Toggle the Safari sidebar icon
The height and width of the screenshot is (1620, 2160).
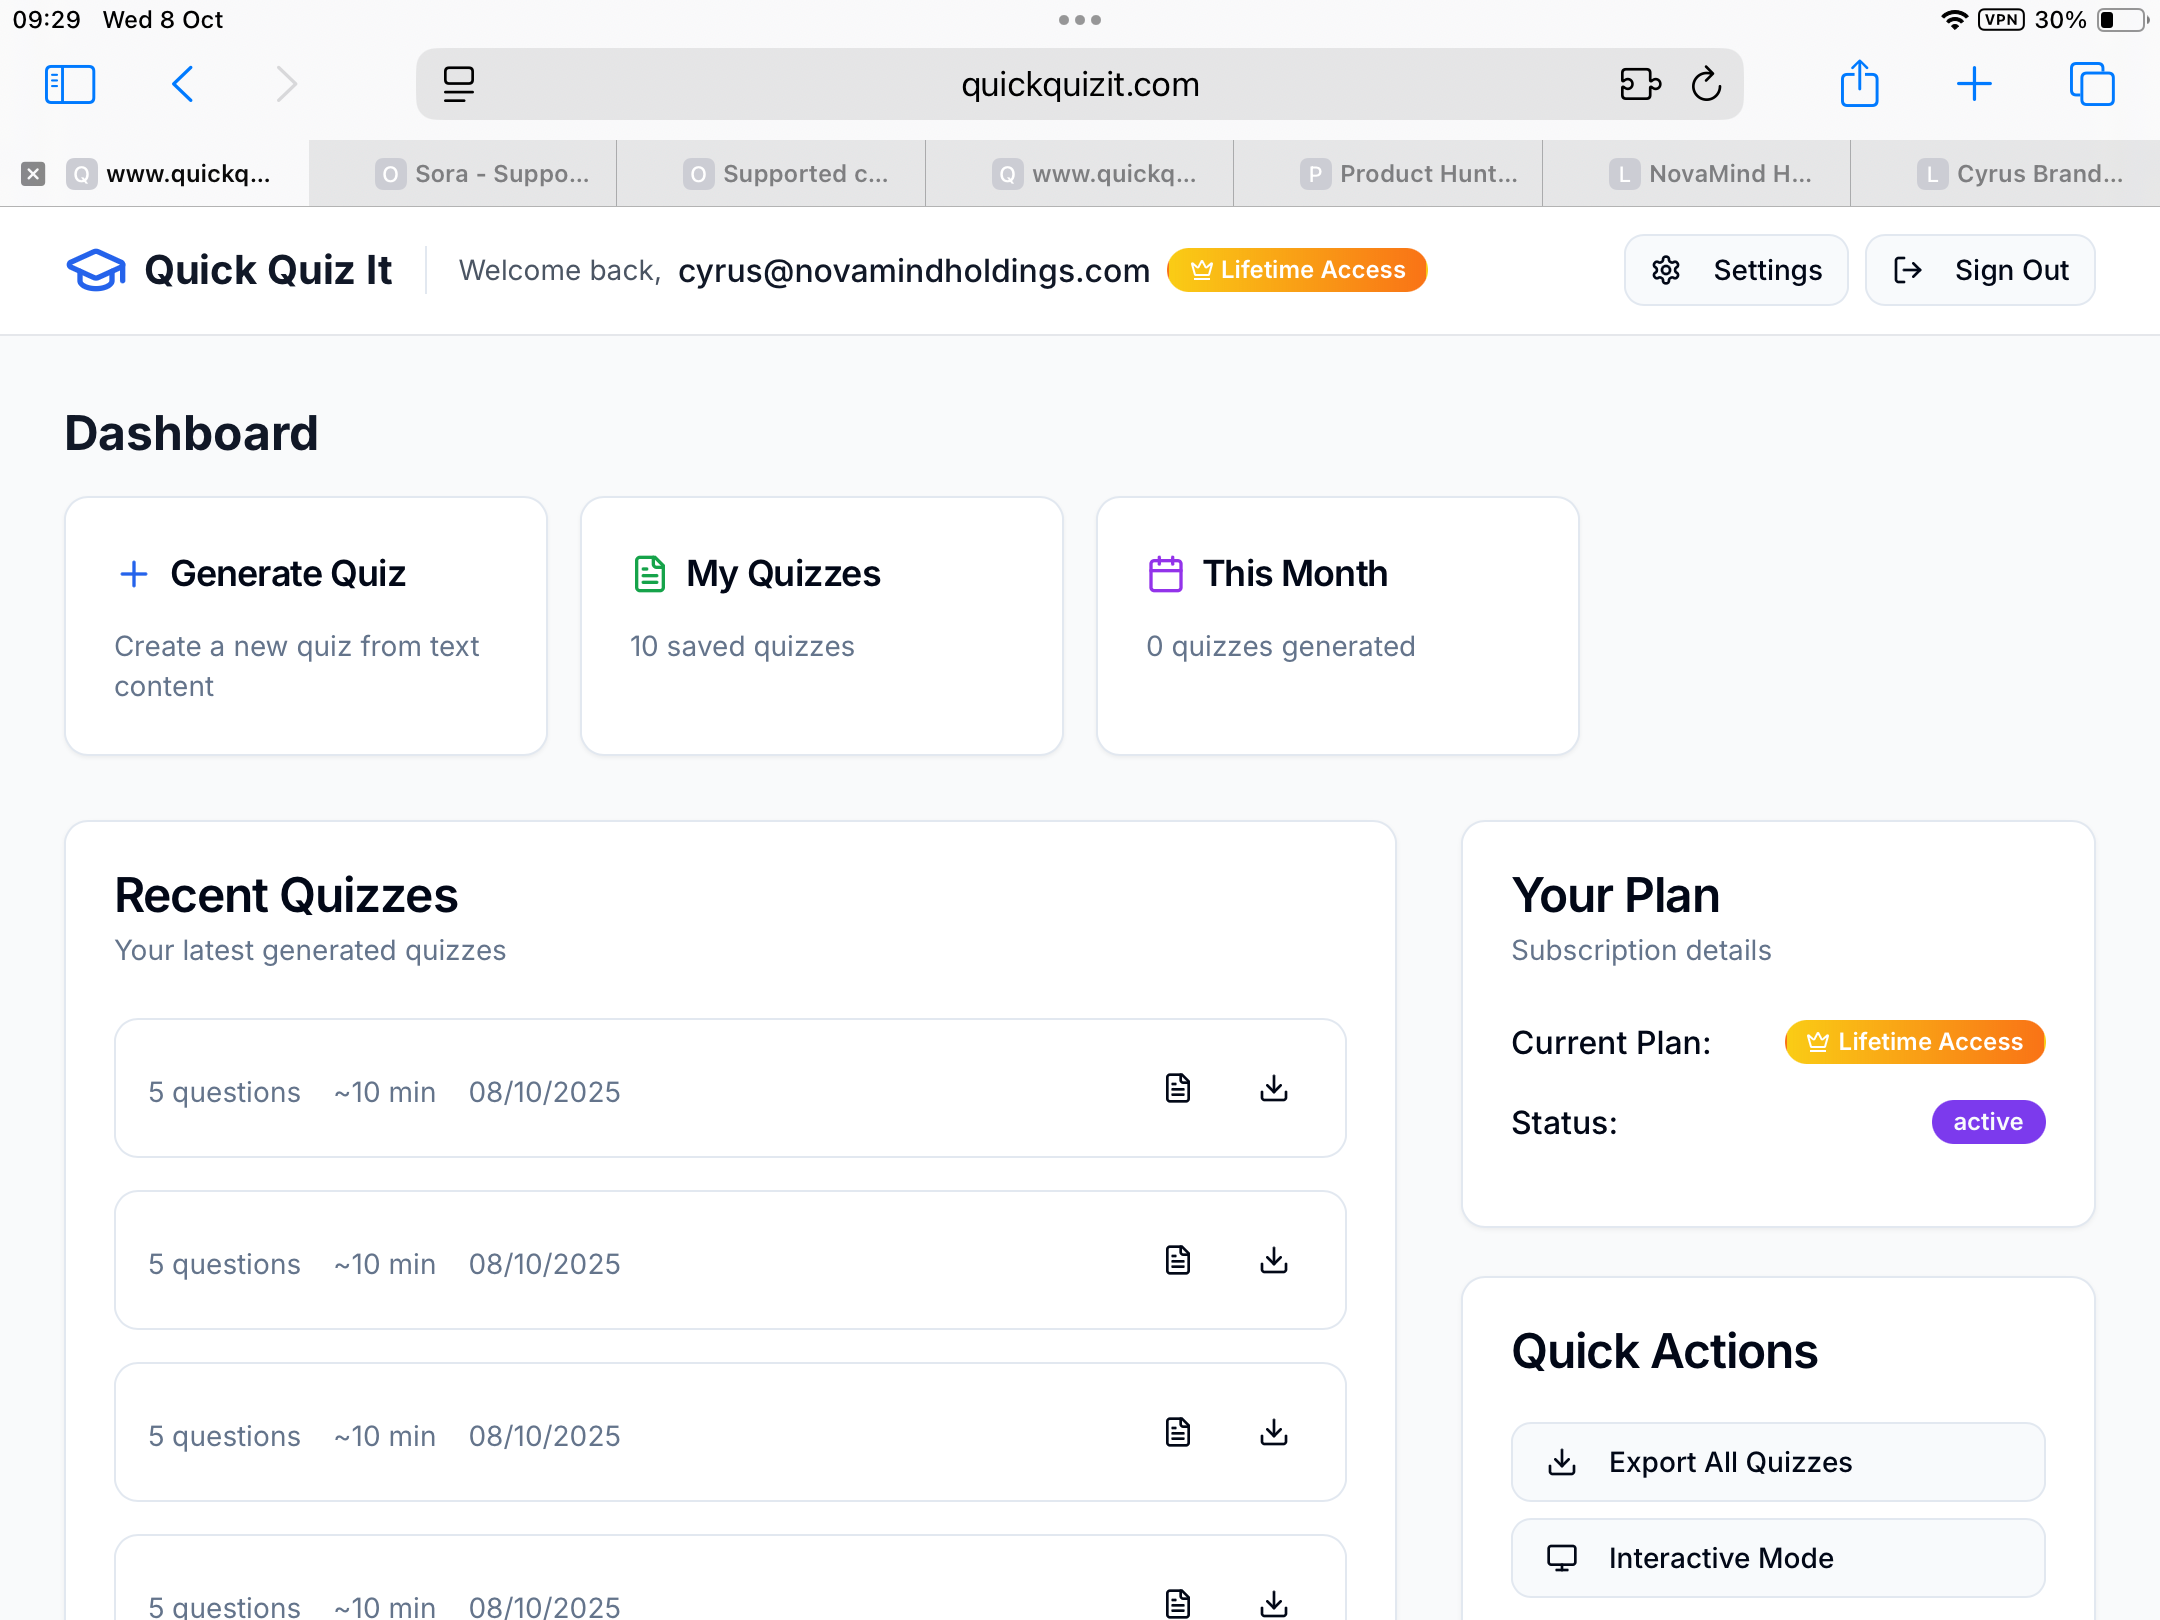tap(70, 85)
